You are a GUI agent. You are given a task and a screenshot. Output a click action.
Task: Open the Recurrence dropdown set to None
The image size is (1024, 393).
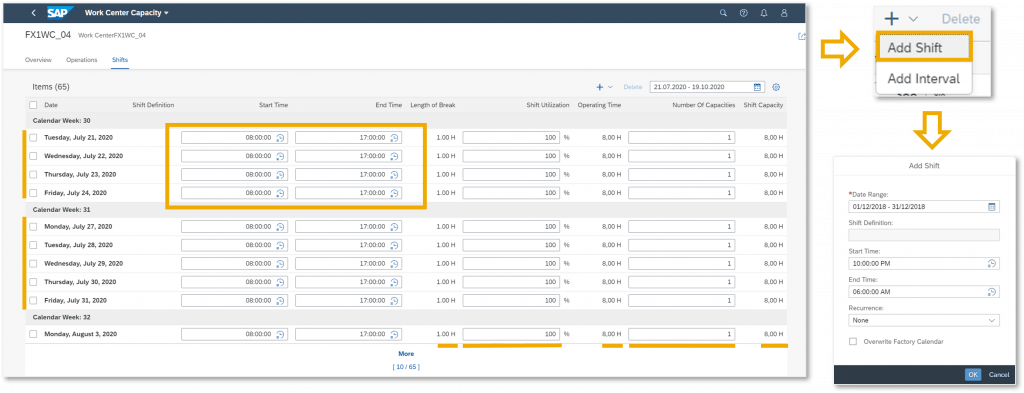(x=925, y=321)
